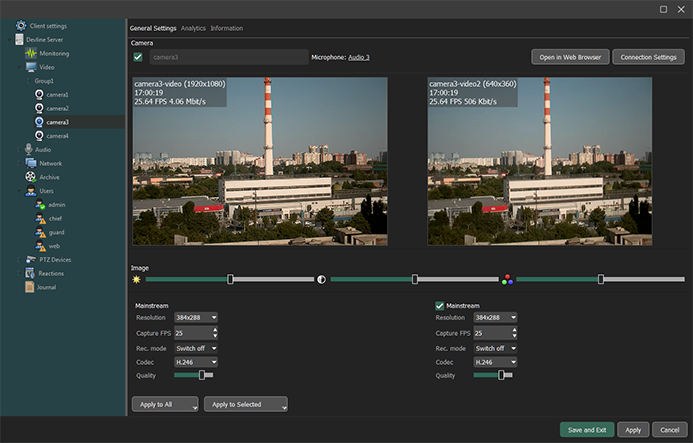Adjust left Mainstream Quality slider
The image size is (693, 443).
(x=202, y=375)
